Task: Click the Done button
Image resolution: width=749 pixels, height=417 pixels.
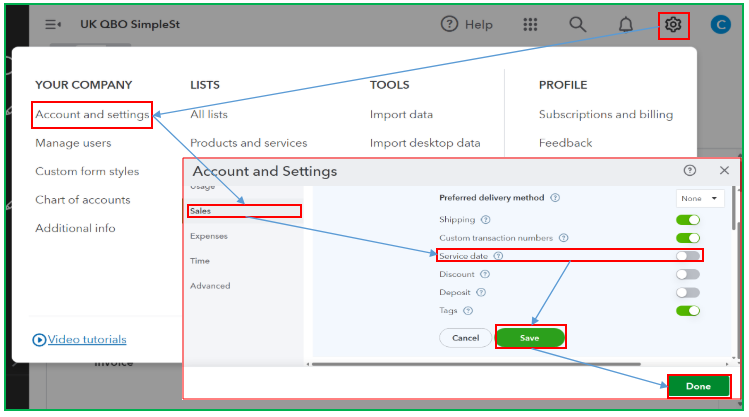Action: point(698,386)
